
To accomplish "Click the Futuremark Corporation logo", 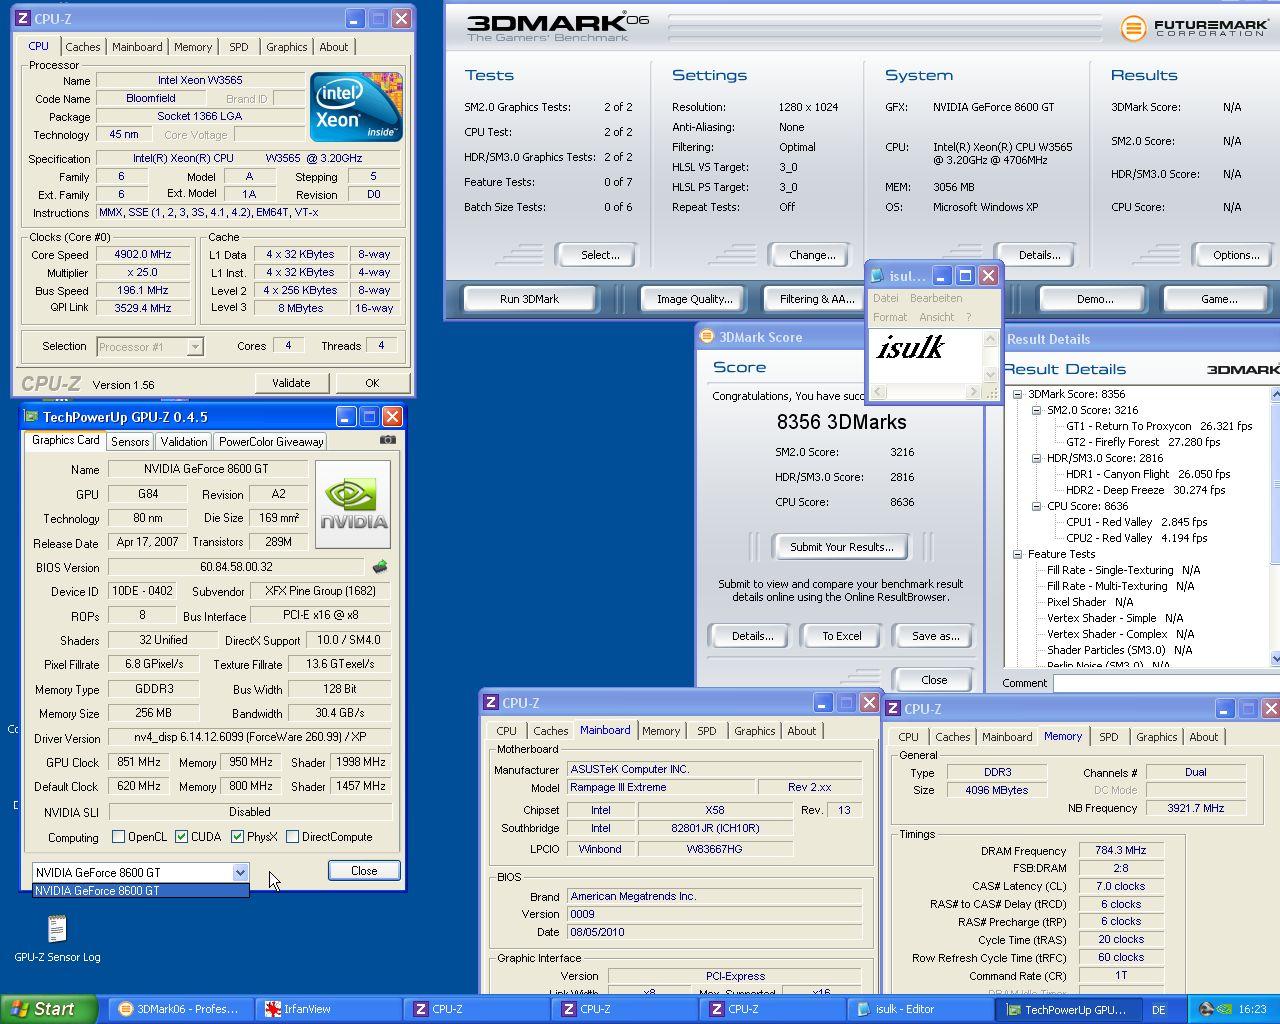I will pos(1195,28).
